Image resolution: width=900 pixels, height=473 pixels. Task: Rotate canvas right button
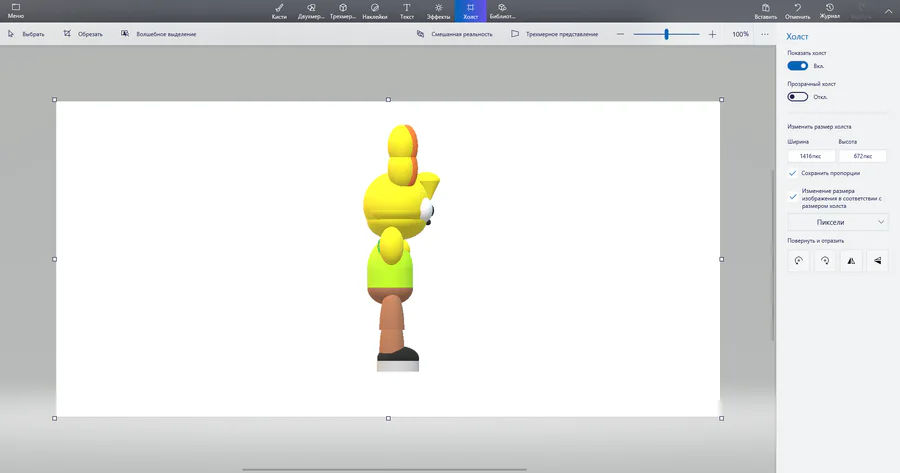coord(825,261)
